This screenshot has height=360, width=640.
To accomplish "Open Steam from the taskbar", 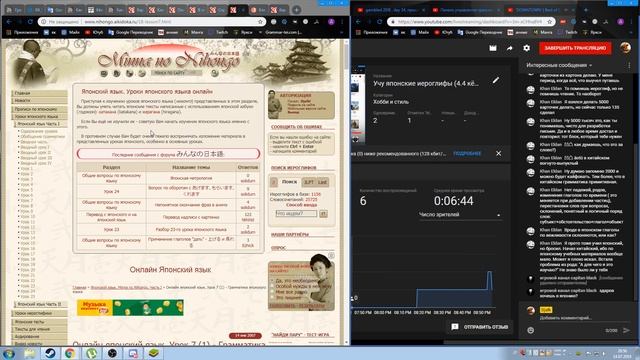I will (x=50, y=353).
